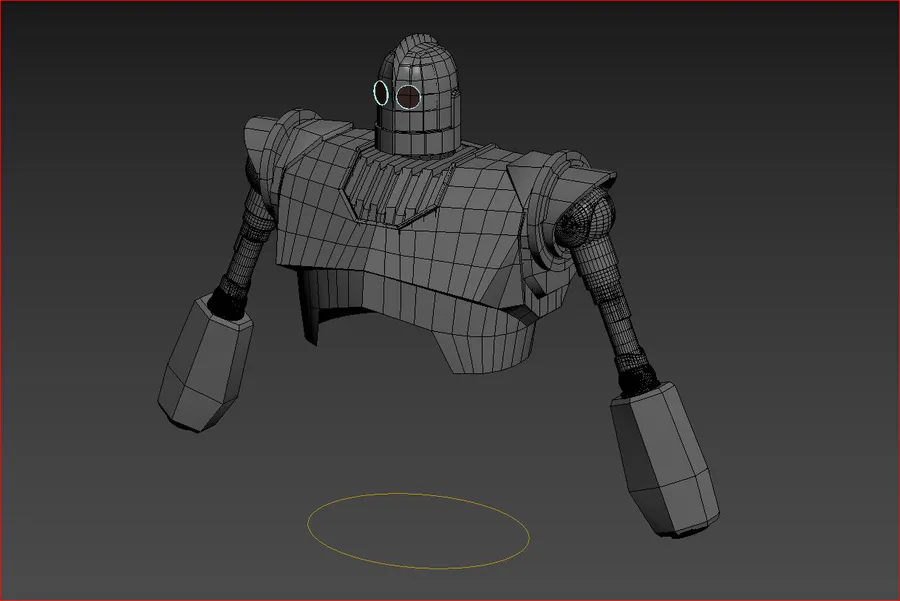Select the cyan-outlined eye ring on robot head
The image size is (900, 601).
(381, 92)
